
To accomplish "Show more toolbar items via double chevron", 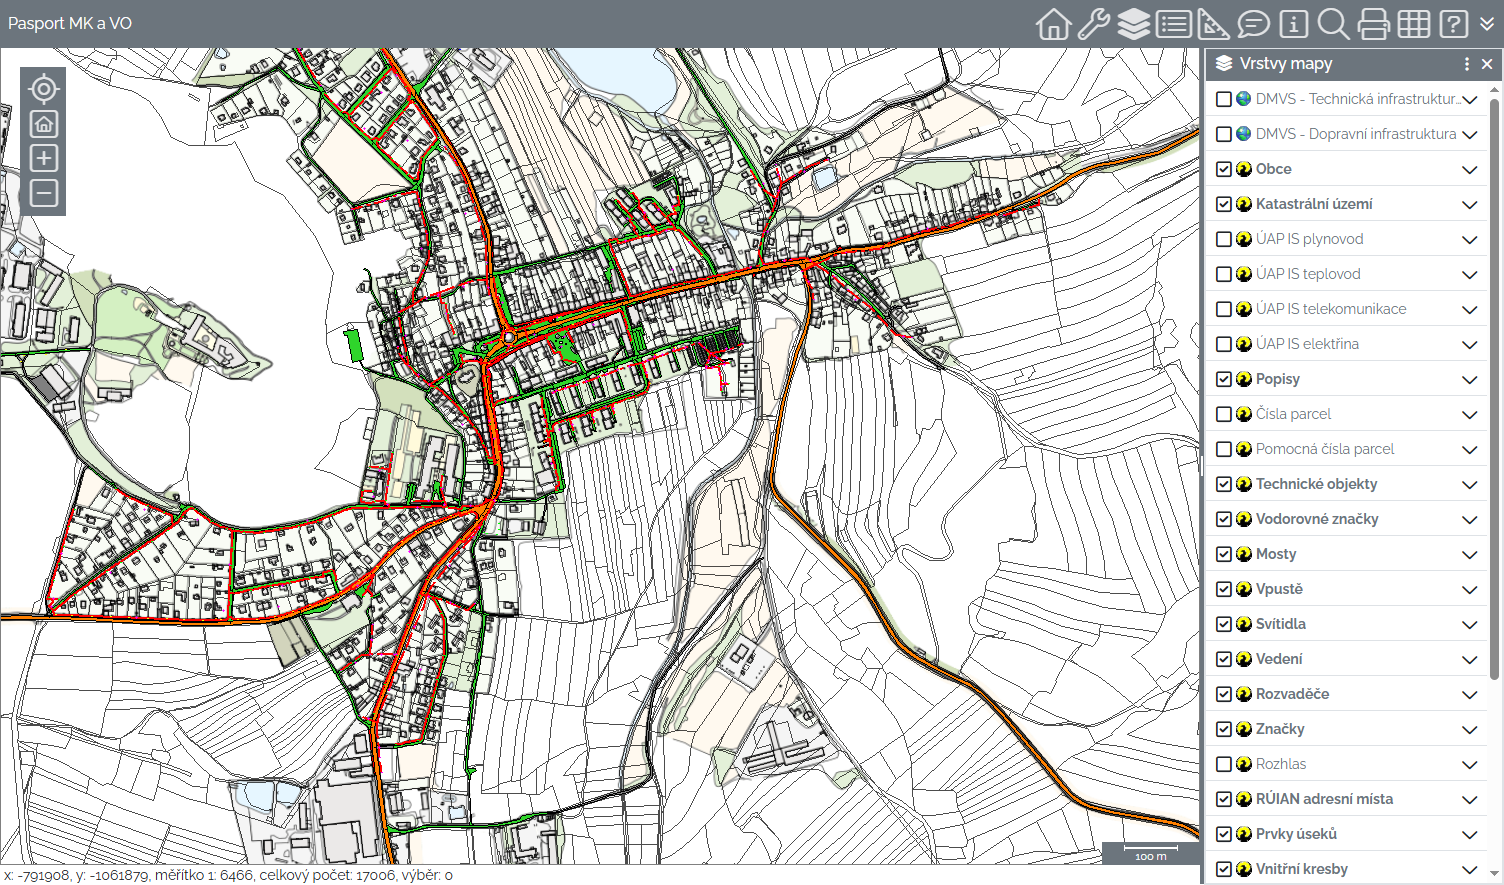I will tap(1487, 24).
